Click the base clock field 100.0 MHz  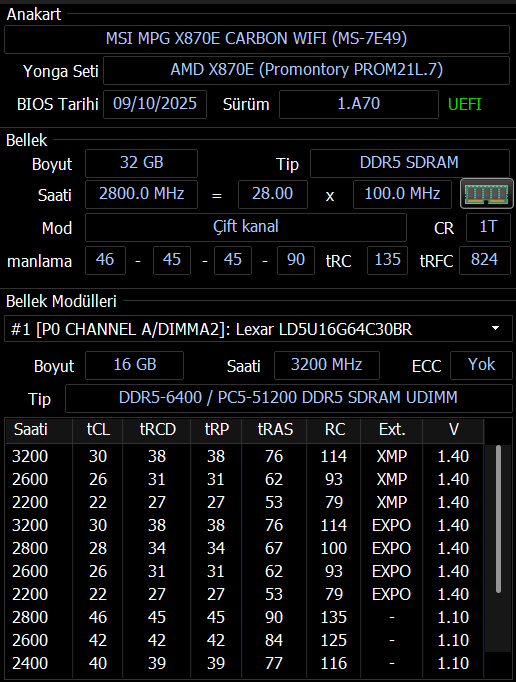402,194
